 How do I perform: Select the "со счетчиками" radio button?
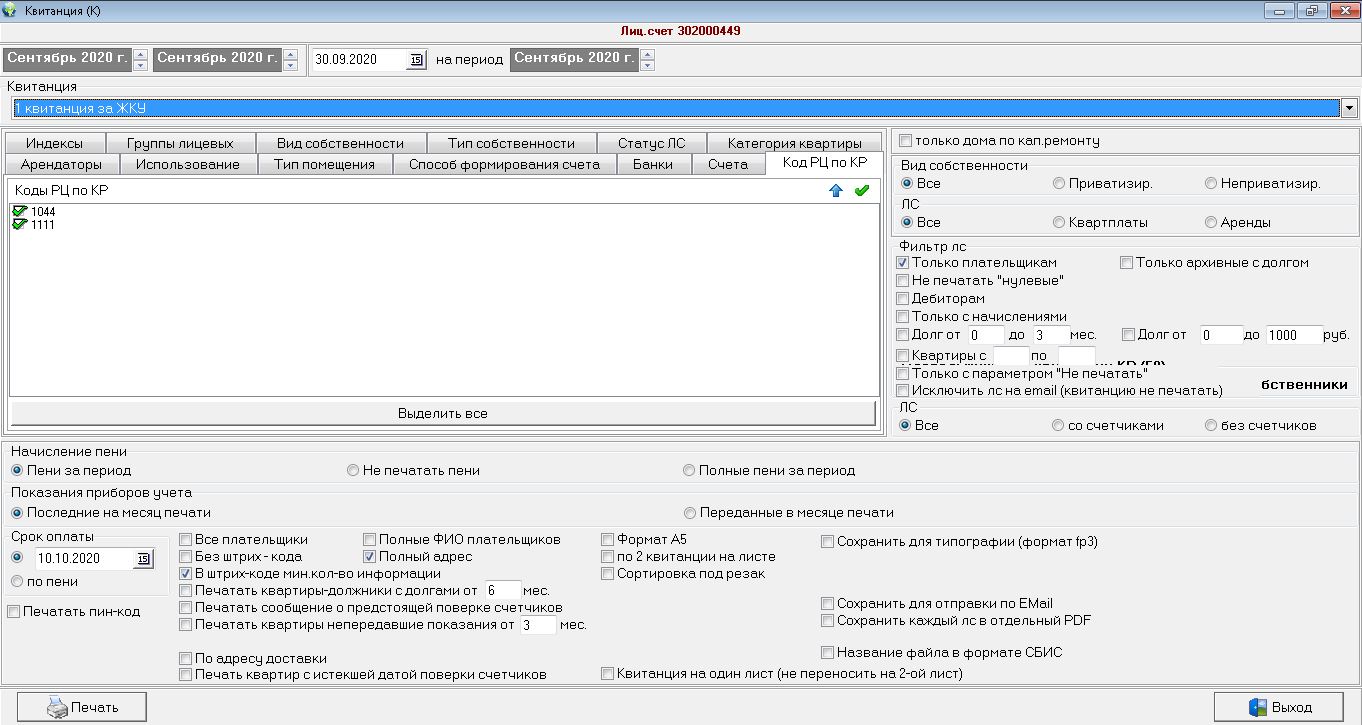1058,426
